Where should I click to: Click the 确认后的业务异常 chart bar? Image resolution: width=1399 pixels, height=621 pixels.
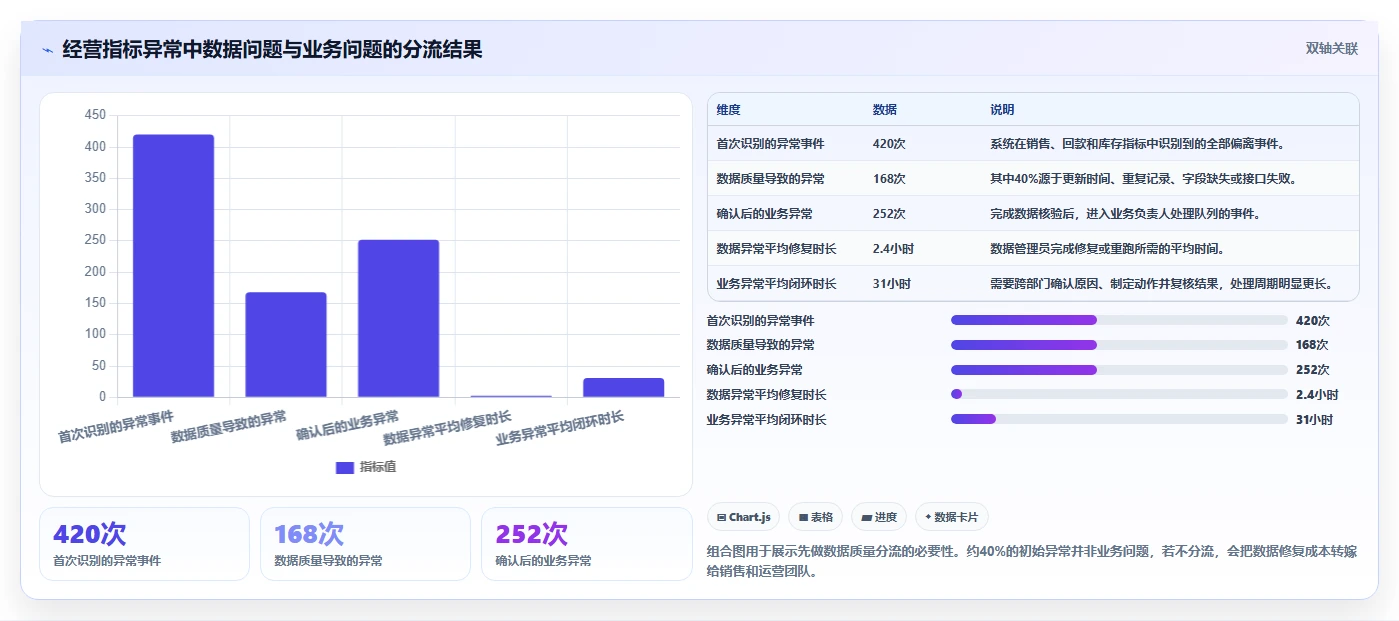pyautogui.click(x=398, y=319)
